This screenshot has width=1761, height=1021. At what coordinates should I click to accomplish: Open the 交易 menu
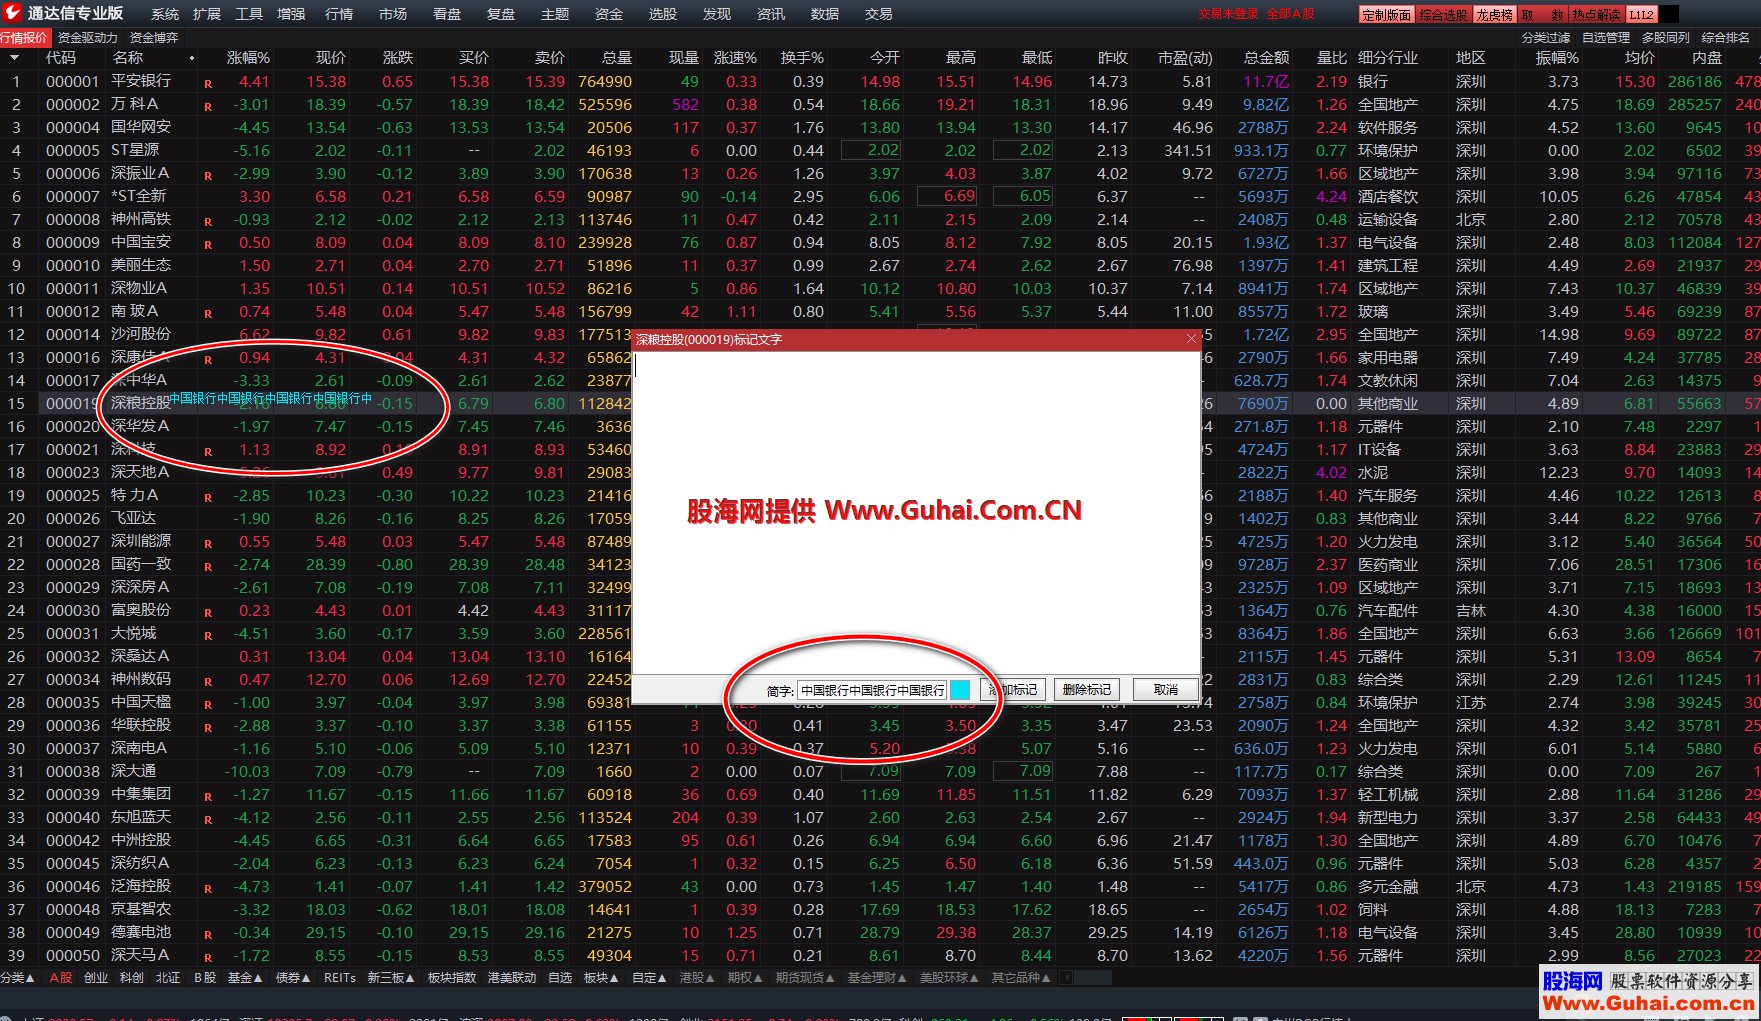click(879, 14)
